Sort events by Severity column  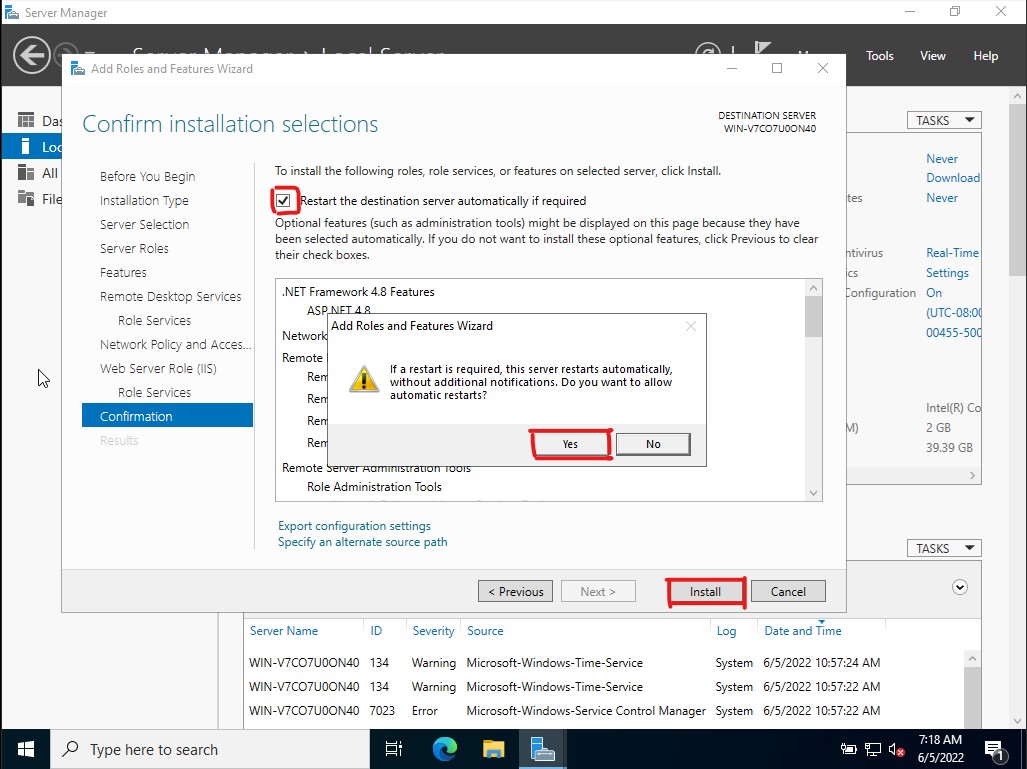pos(433,631)
